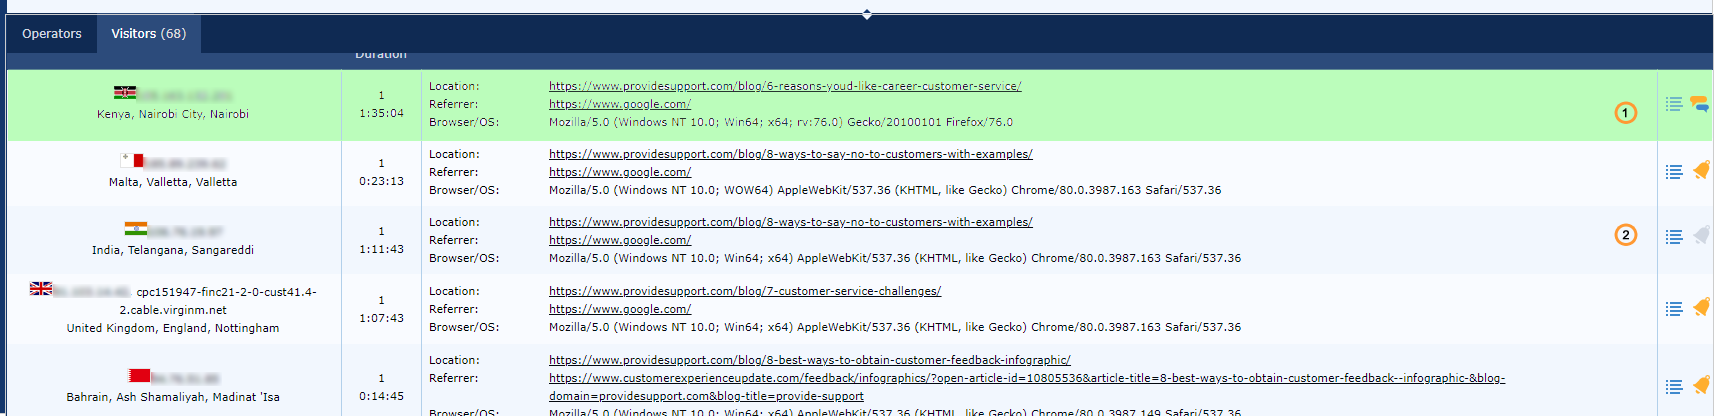Click the United Kingdom flag icon

(41, 288)
